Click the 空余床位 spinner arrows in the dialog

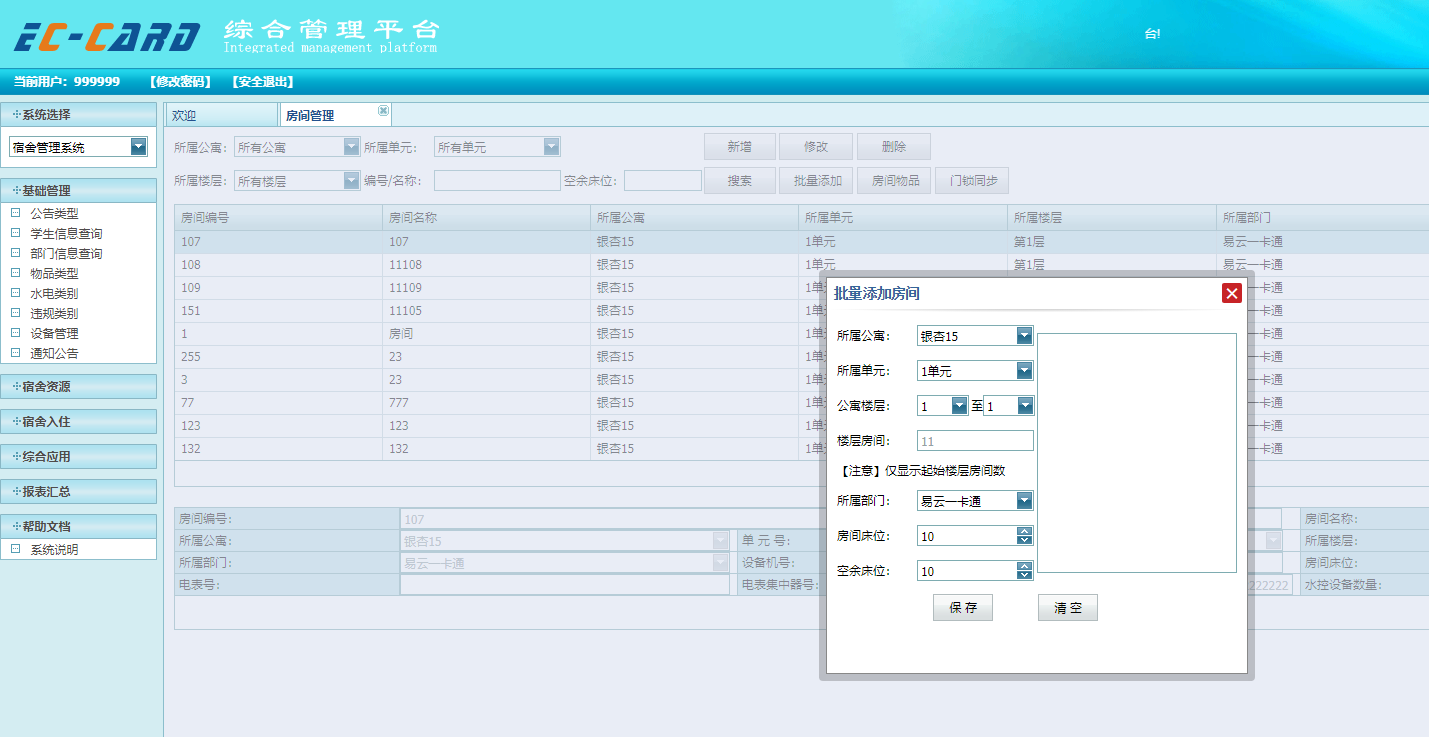[x=1024, y=571]
